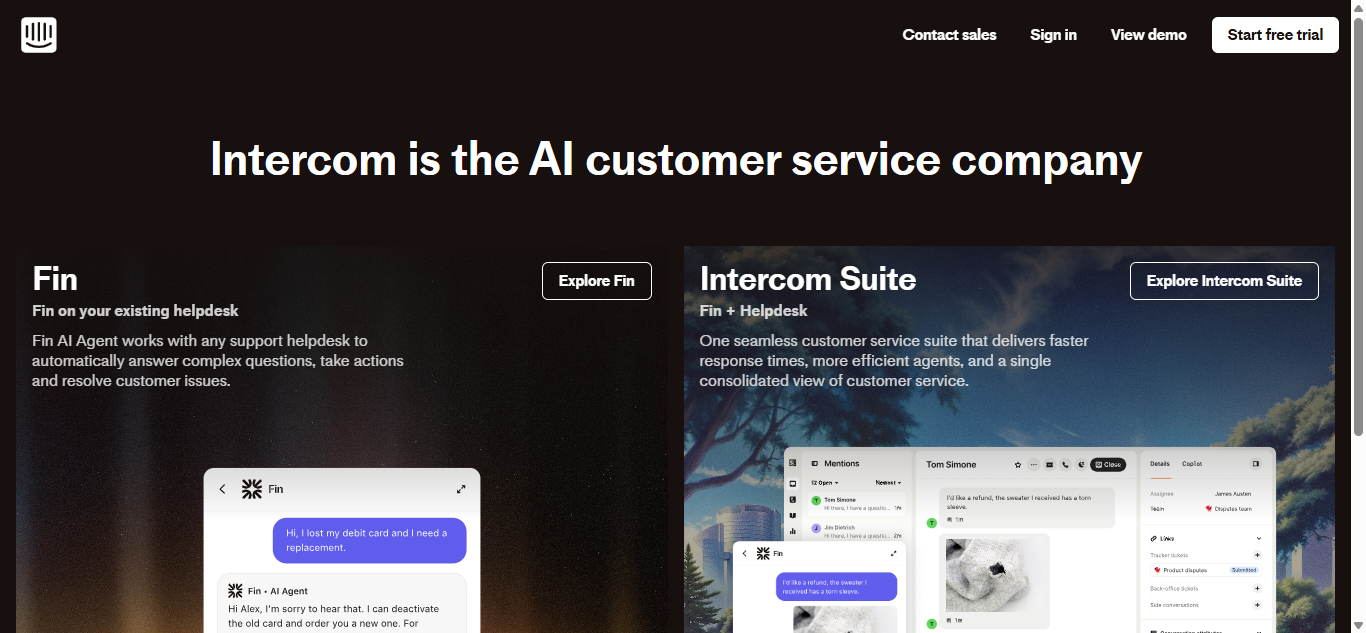
Task: Open the more options ellipsis icon
Action: (1034, 464)
